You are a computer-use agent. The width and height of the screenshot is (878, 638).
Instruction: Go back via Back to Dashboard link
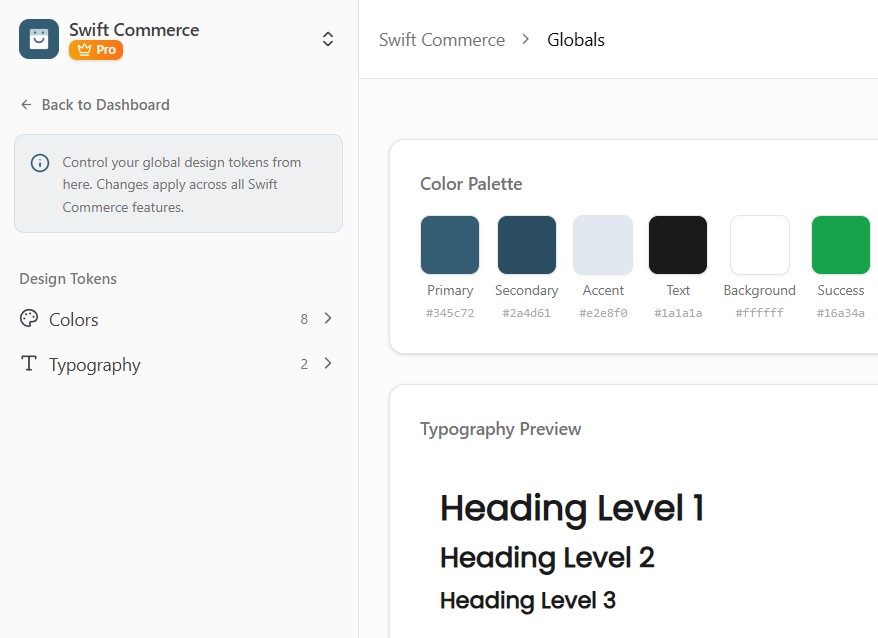[x=105, y=105]
